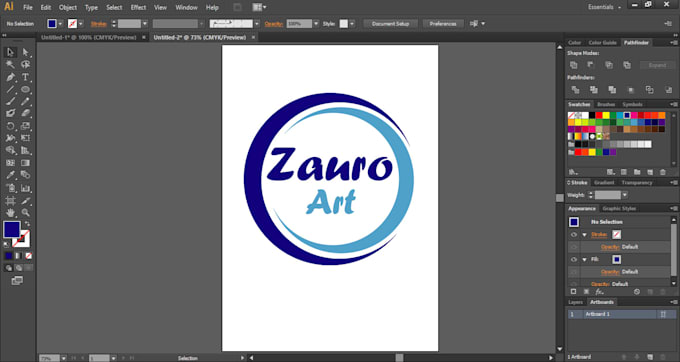
Task: Select the Line Segment tool
Action: tap(10, 89)
